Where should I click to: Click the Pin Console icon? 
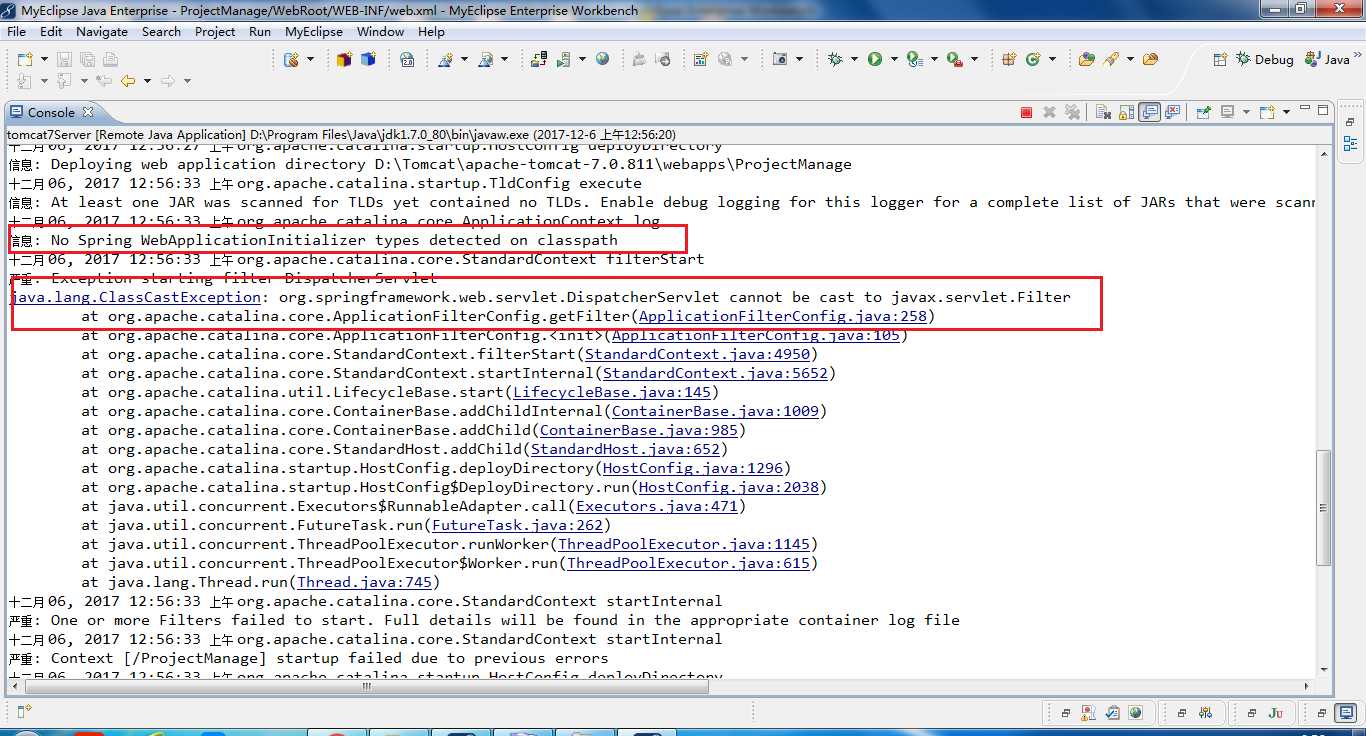1204,112
